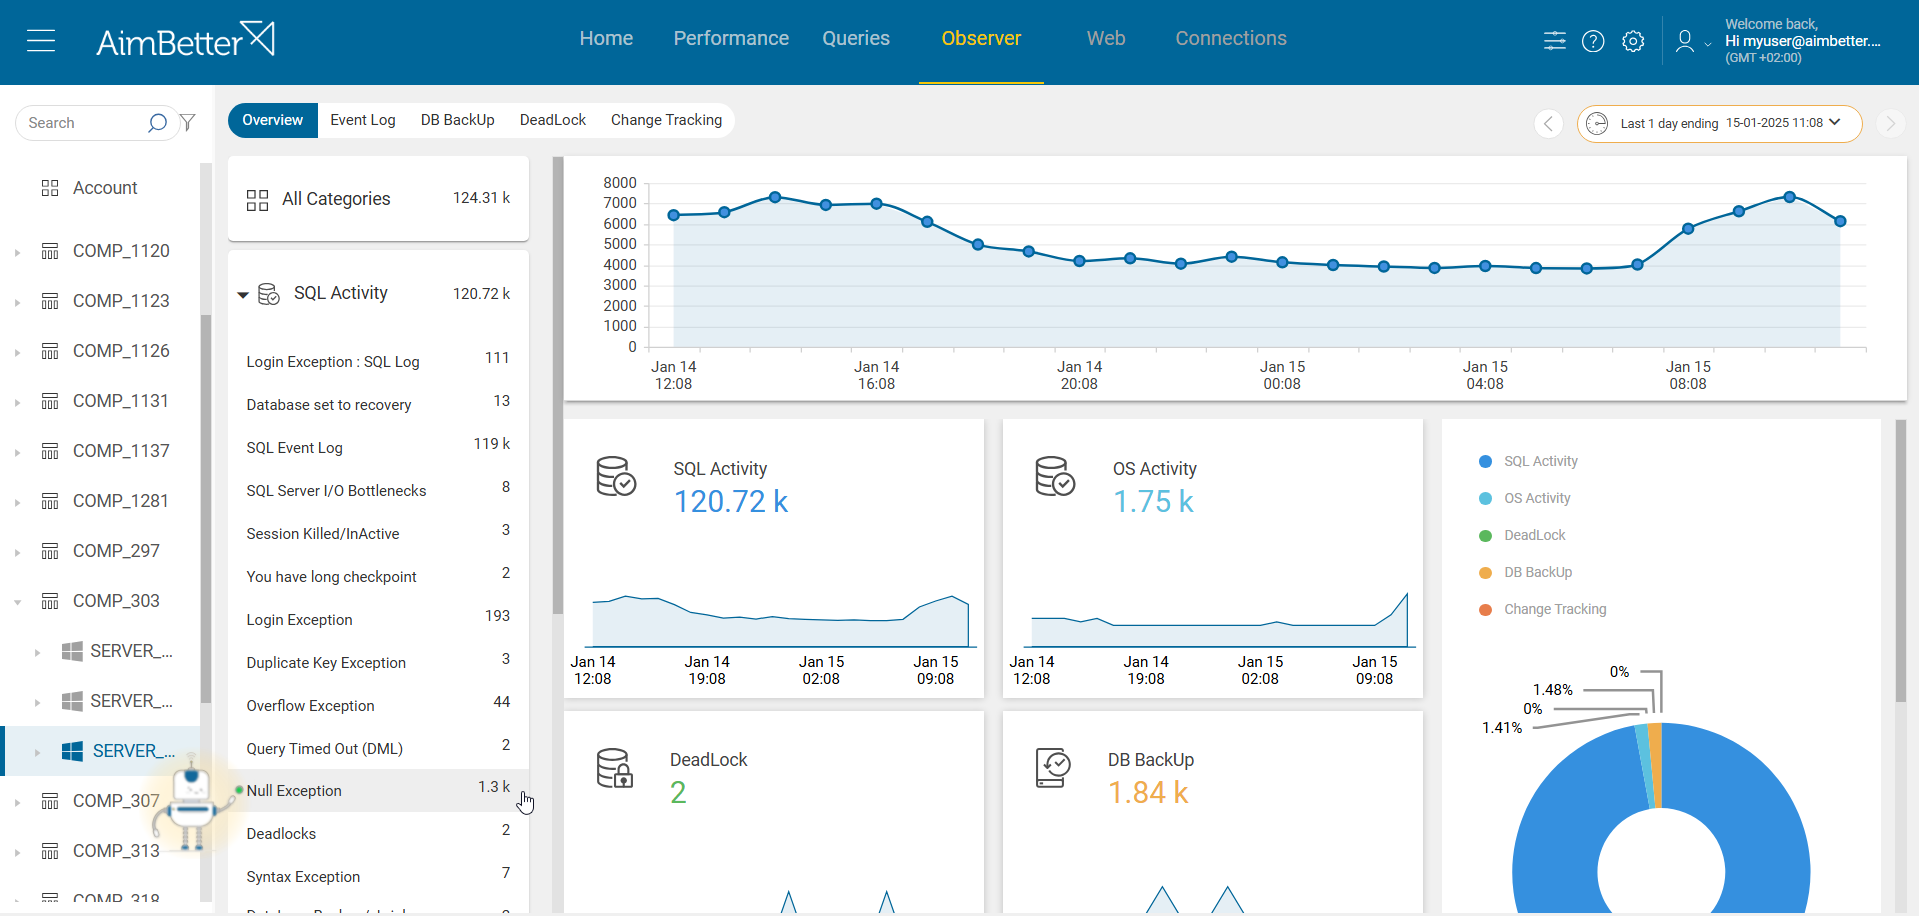Click the COMP_1126 company icon
The image size is (1919, 916).
tap(50, 351)
